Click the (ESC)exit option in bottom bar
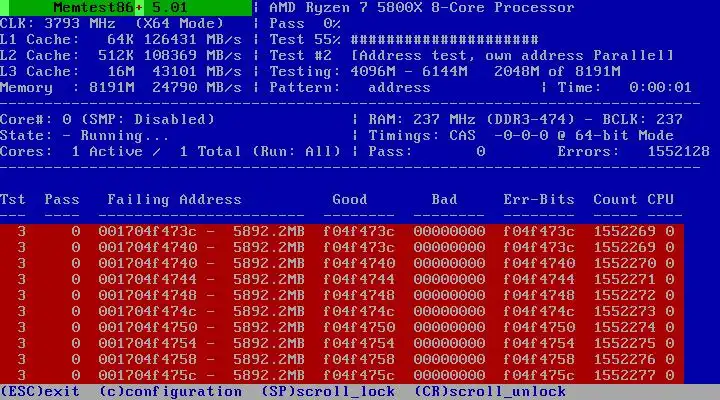Screen dimensions: 720x400 coord(40,392)
